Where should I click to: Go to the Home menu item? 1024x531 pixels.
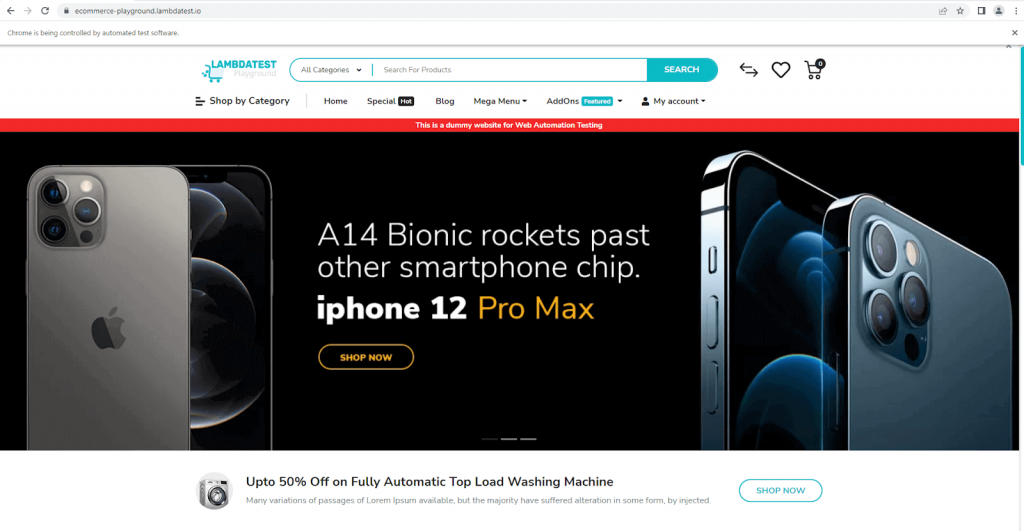[336, 101]
